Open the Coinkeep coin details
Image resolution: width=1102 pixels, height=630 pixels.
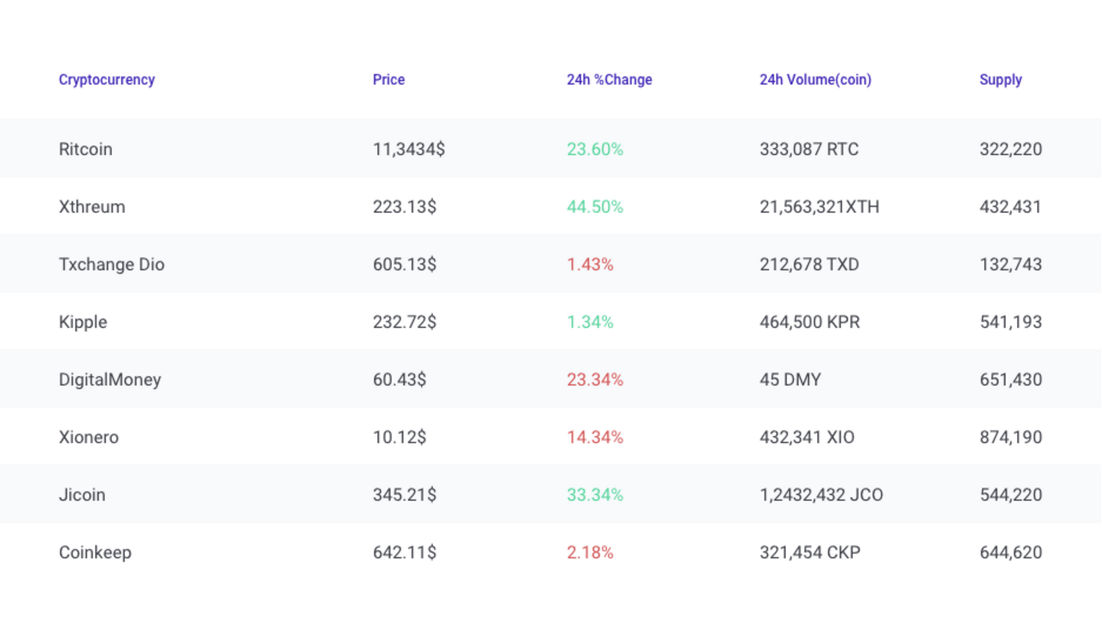pyautogui.click(x=94, y=552)
